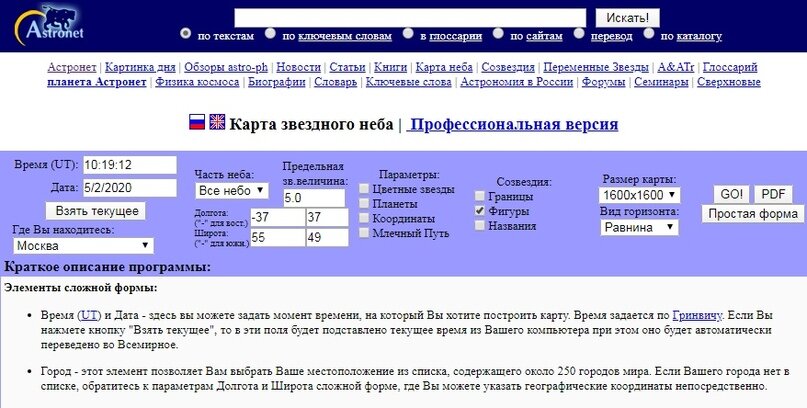Select the 'по текстам' search option
The width and height of the screenshot is (807, 408).
(186, 33)
